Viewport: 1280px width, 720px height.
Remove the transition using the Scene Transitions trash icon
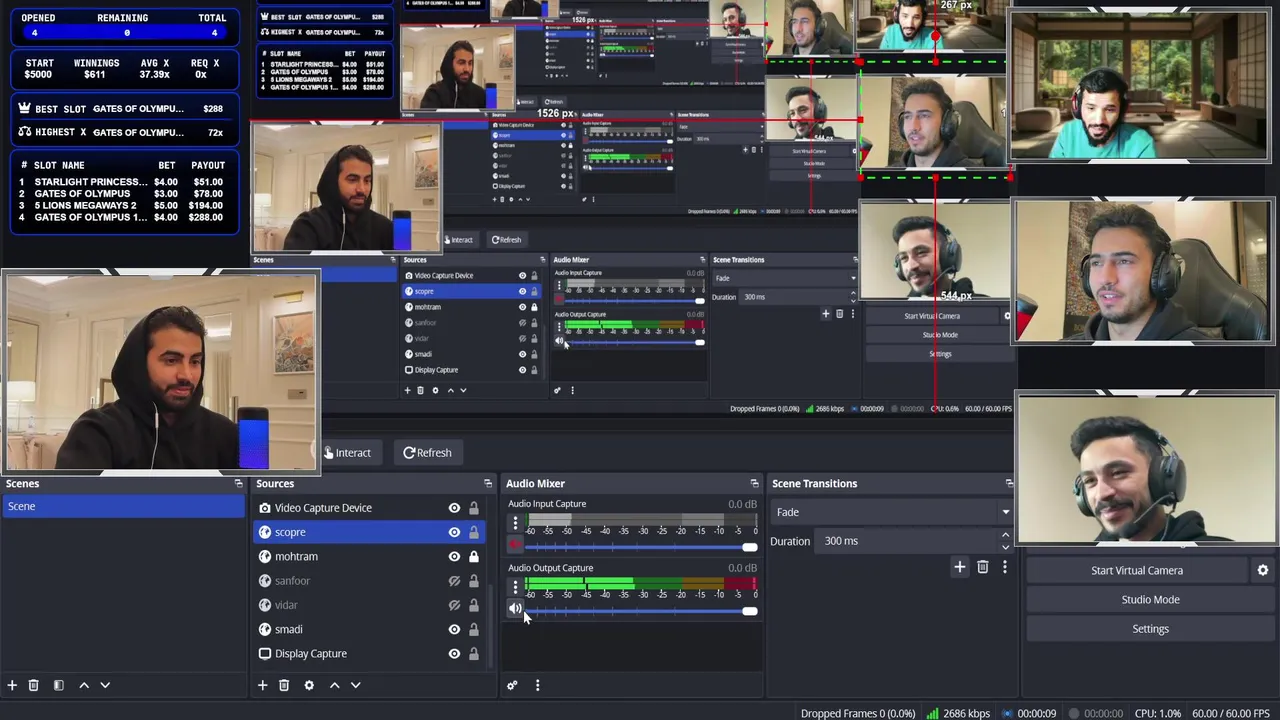982,567
